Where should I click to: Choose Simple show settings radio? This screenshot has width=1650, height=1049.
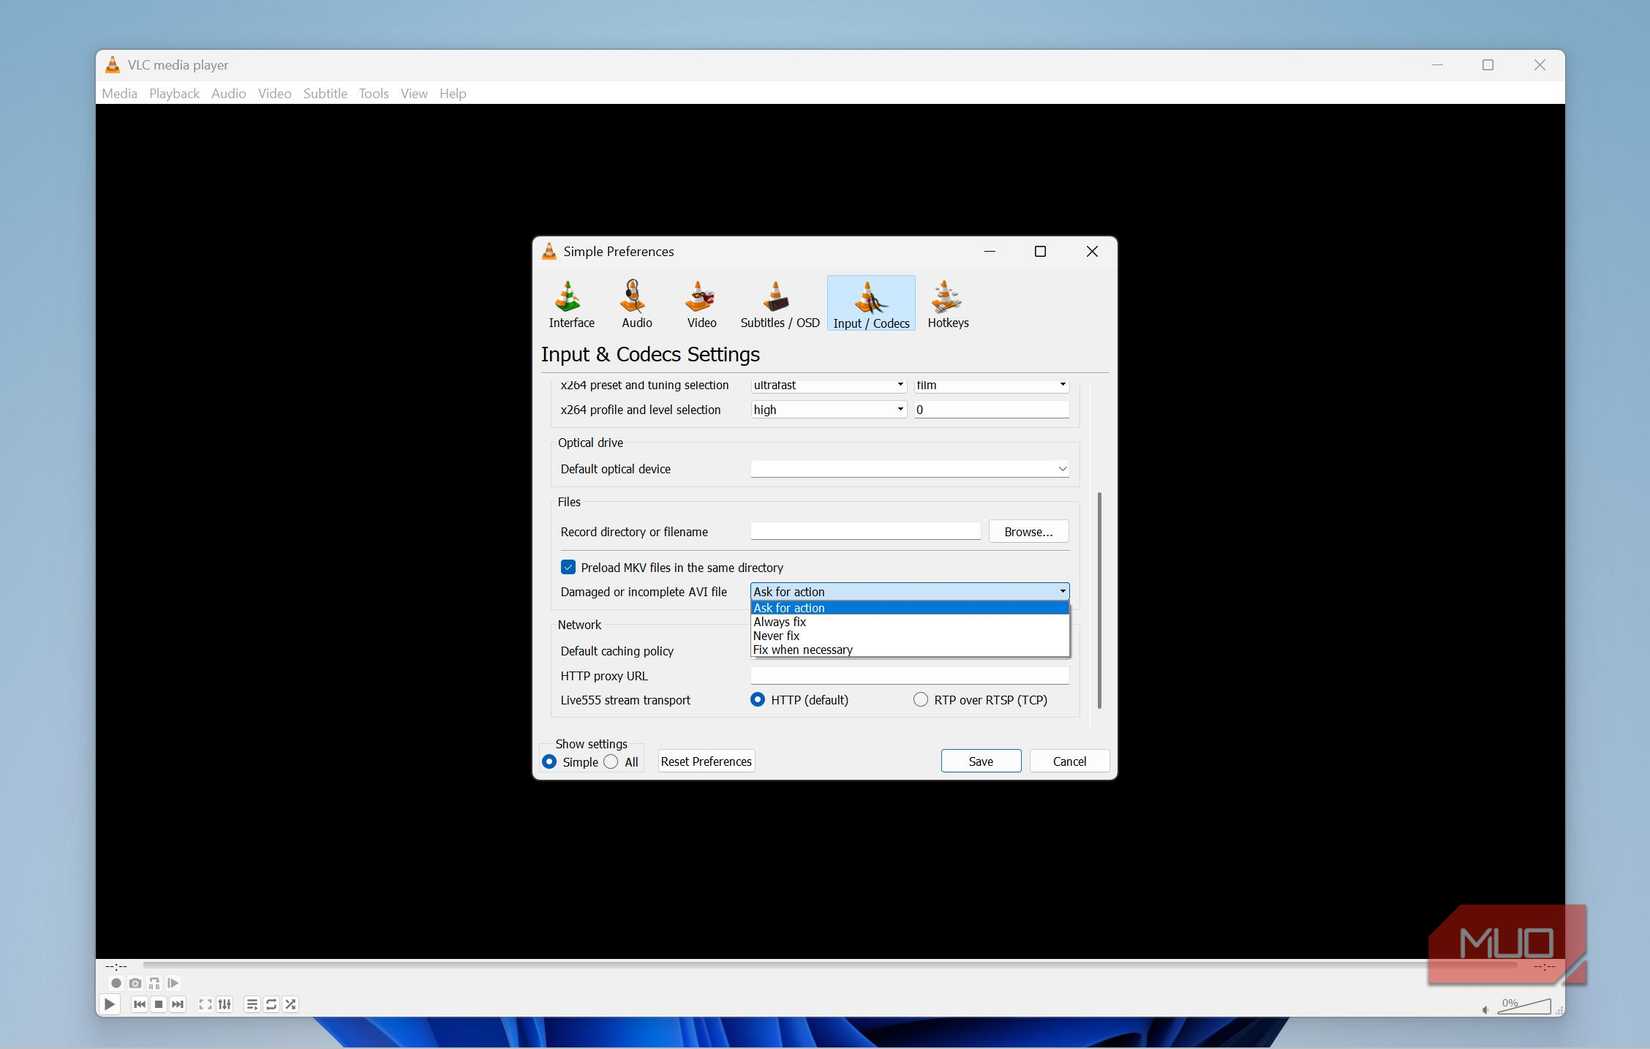549,762
